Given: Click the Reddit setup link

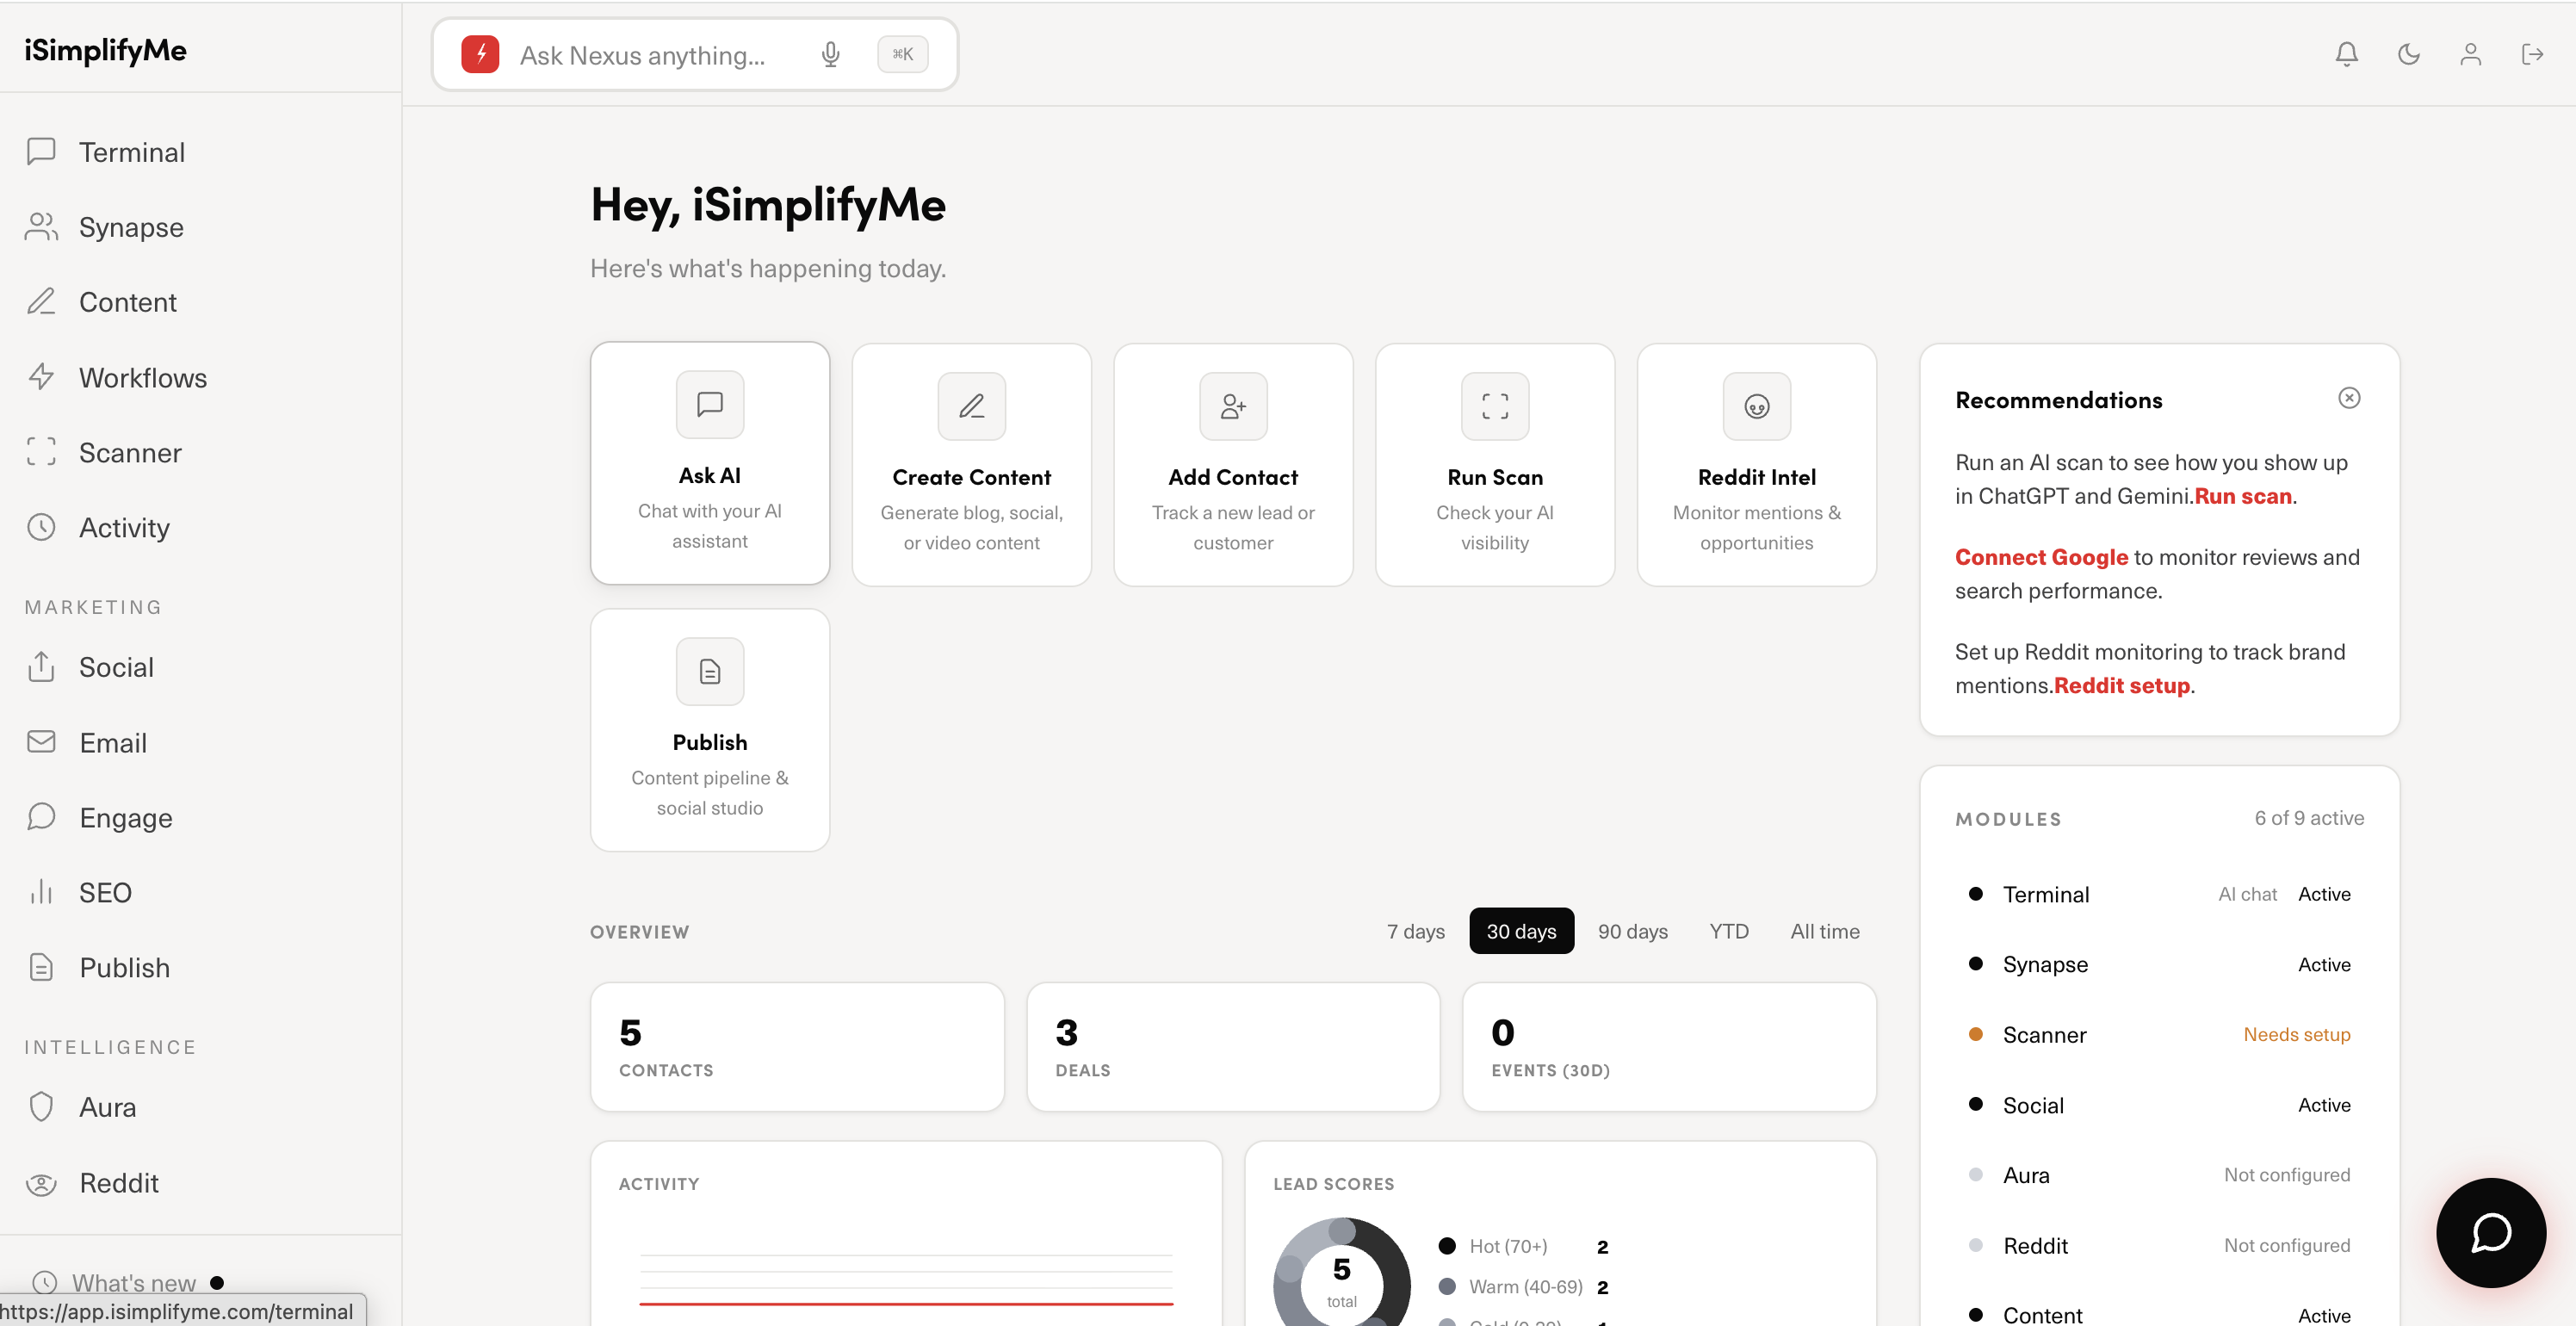Looking at the screenshot, I should pos(2121,685).
